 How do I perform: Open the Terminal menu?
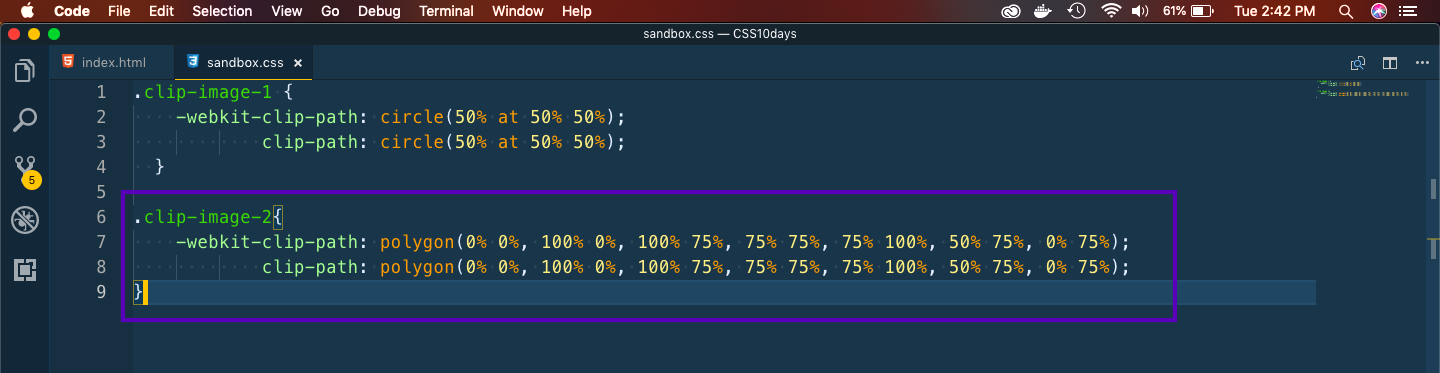(x=447, y=11)
